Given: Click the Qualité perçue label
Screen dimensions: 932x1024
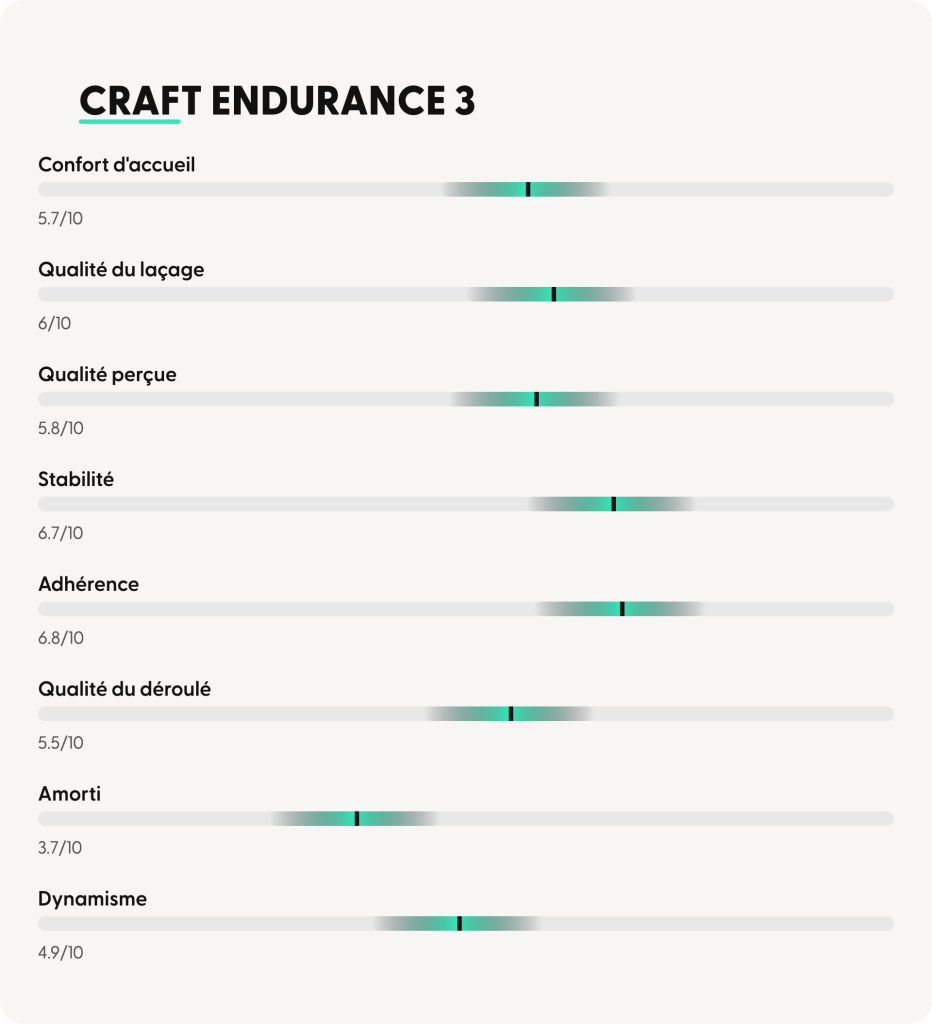Looking at the screenshot, I should (107, 374).
